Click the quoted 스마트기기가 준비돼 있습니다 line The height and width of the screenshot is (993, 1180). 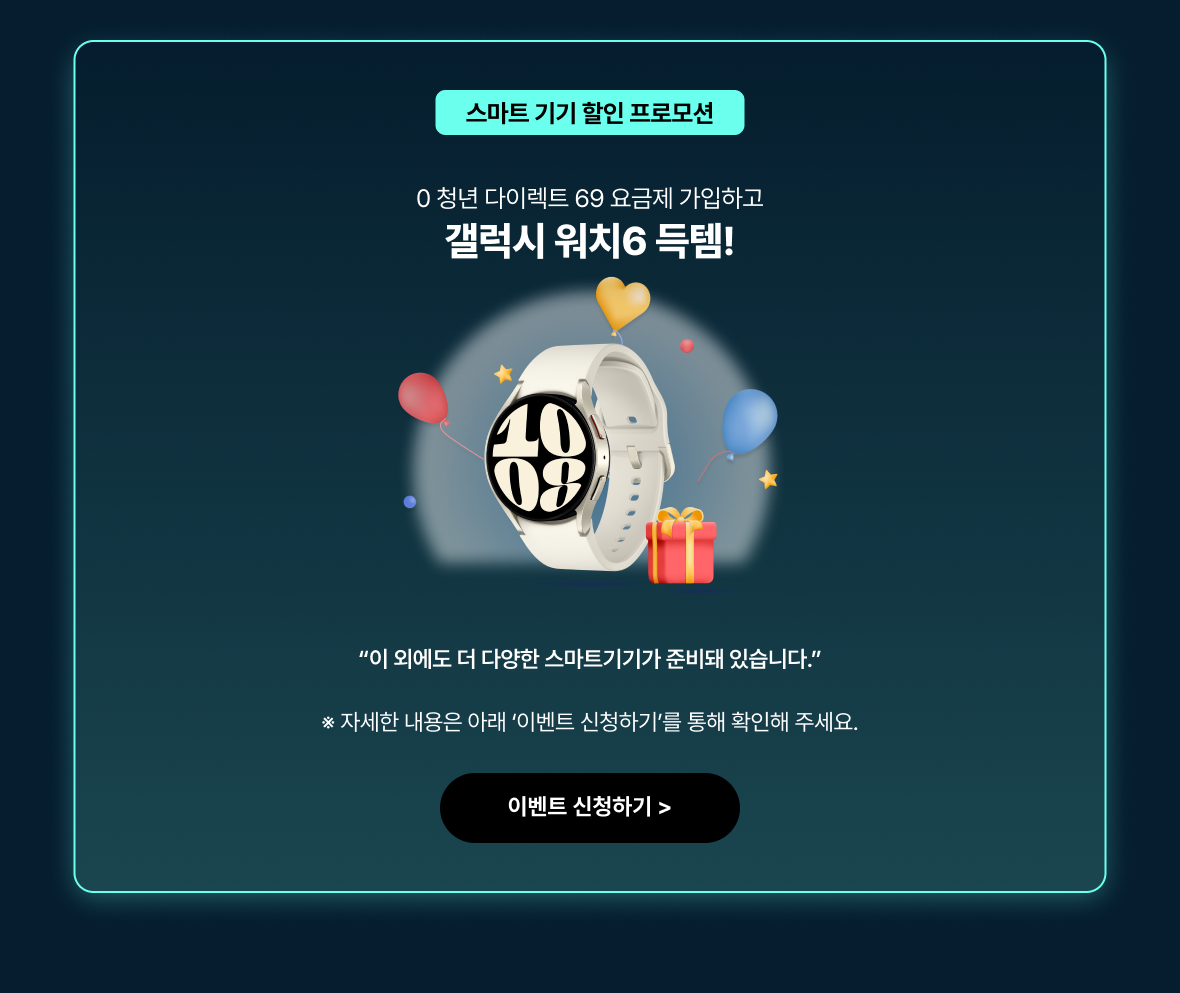[x=589, y=659]
